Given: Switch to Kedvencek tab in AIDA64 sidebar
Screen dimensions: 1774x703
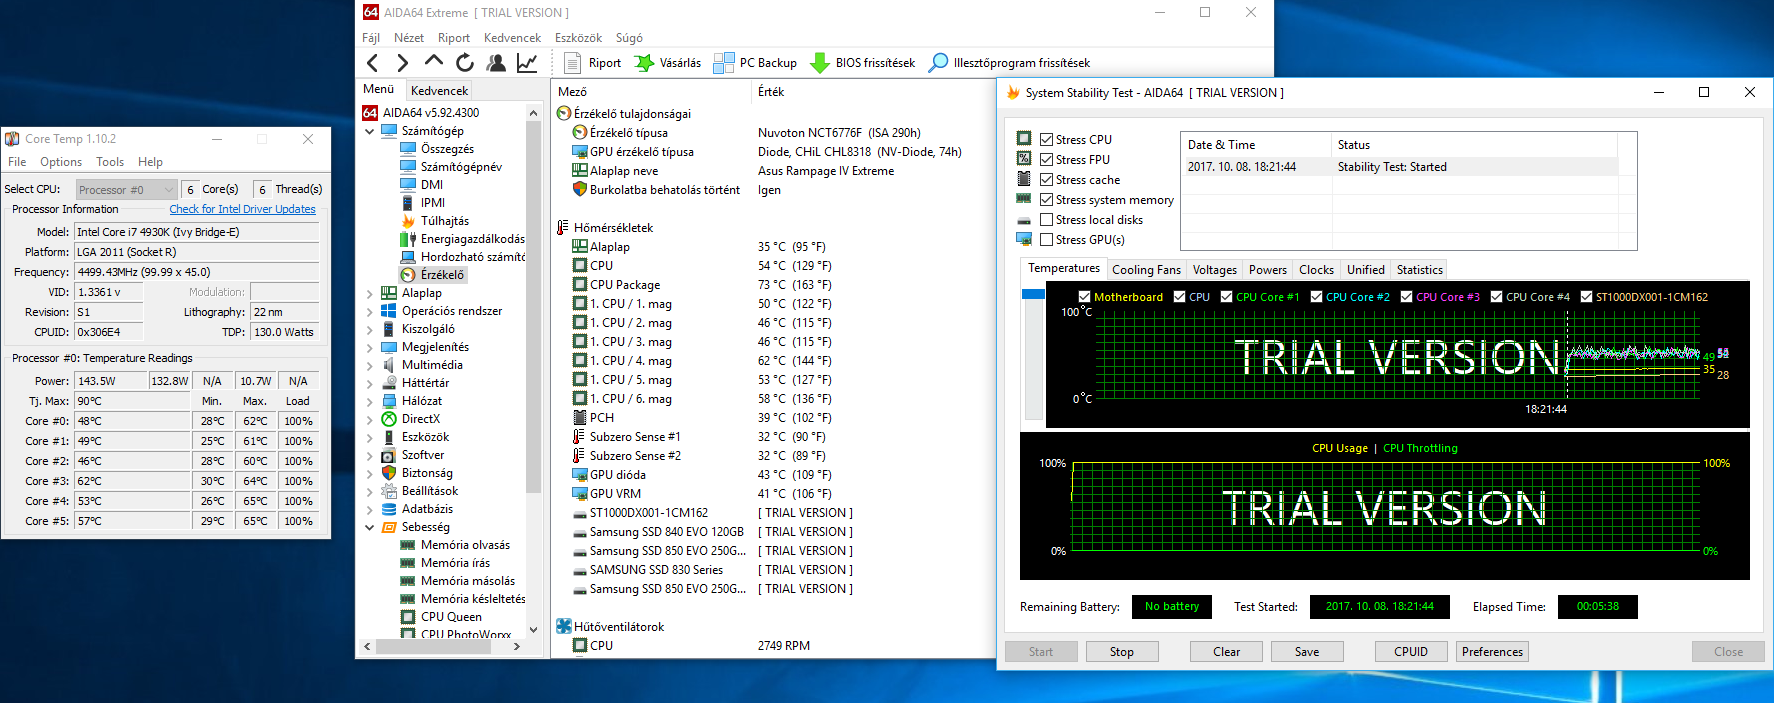Looking at the screenshot, I should [439, 90].
